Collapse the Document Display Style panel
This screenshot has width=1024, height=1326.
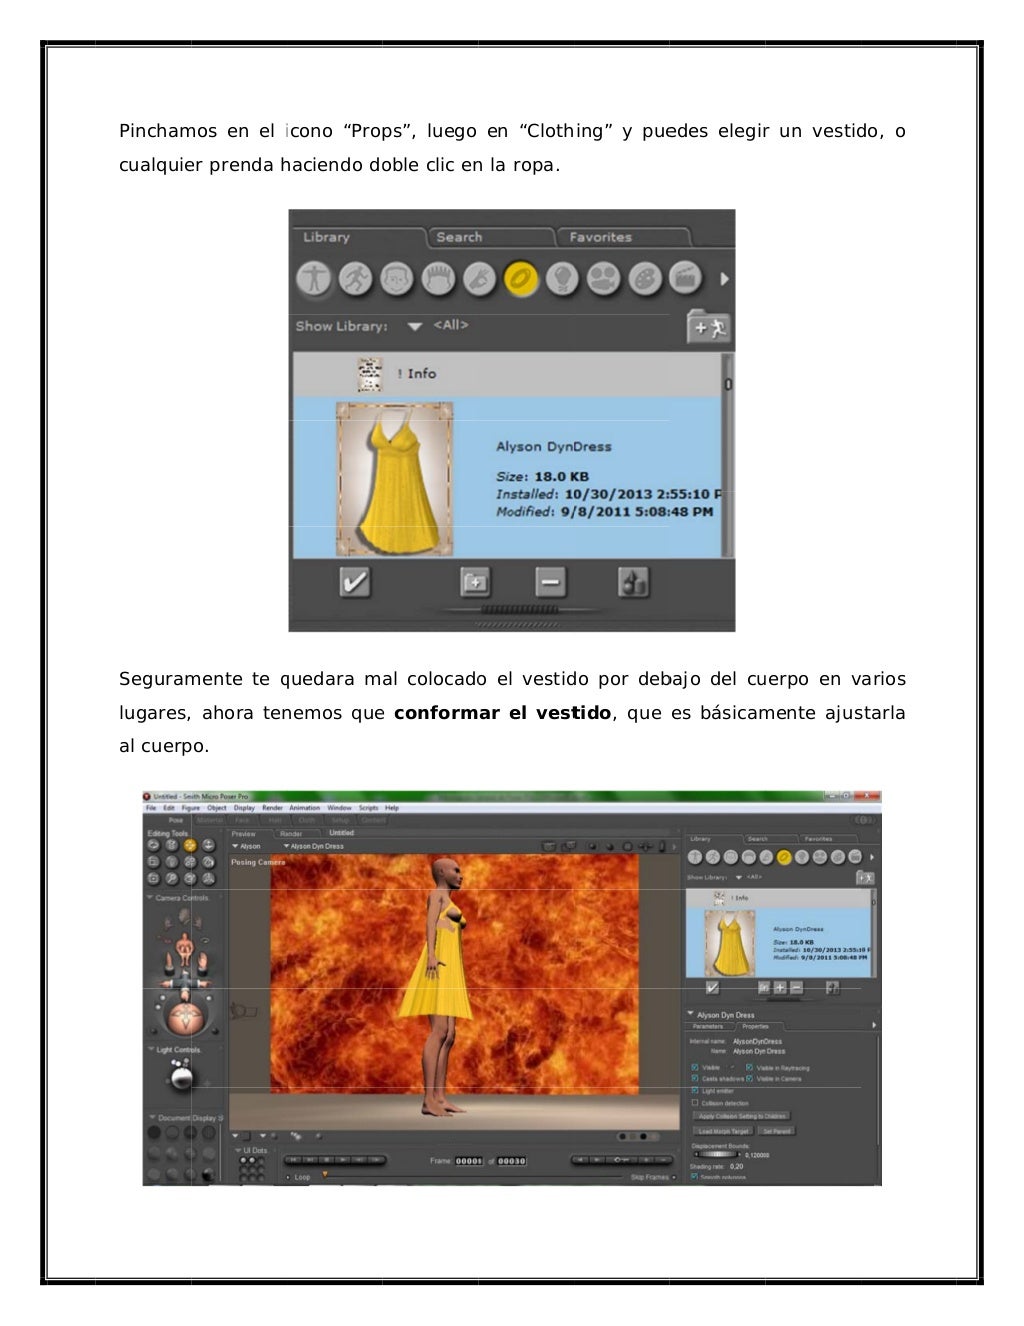152,1117
